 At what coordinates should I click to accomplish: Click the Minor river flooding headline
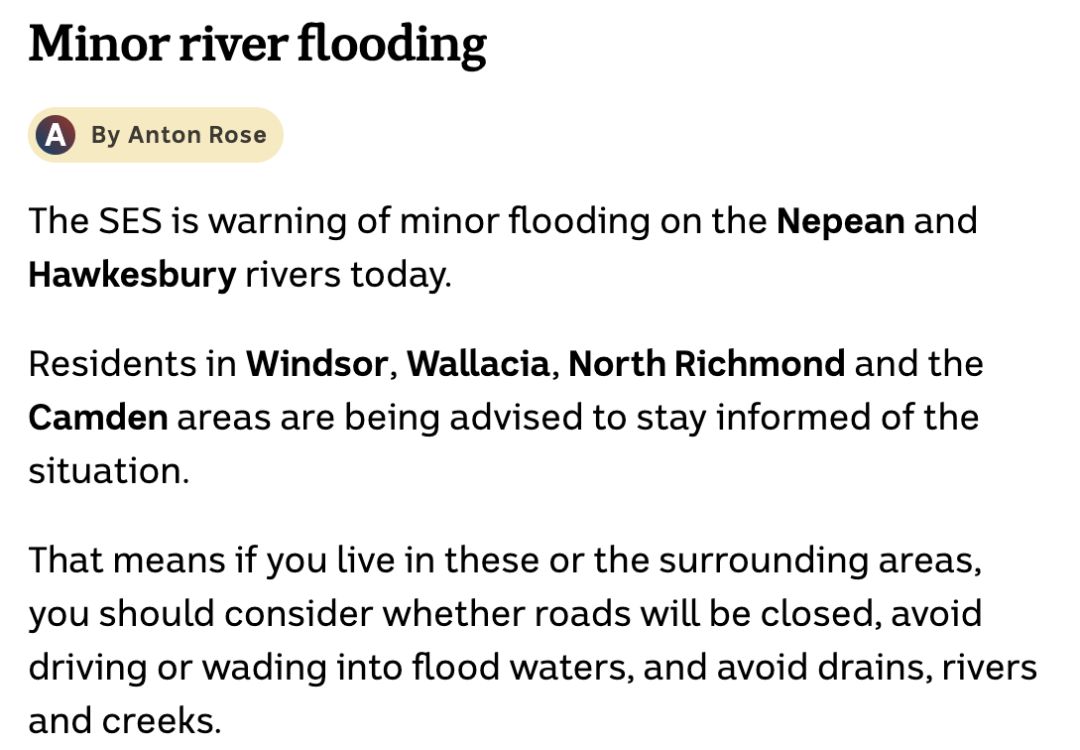258,45
